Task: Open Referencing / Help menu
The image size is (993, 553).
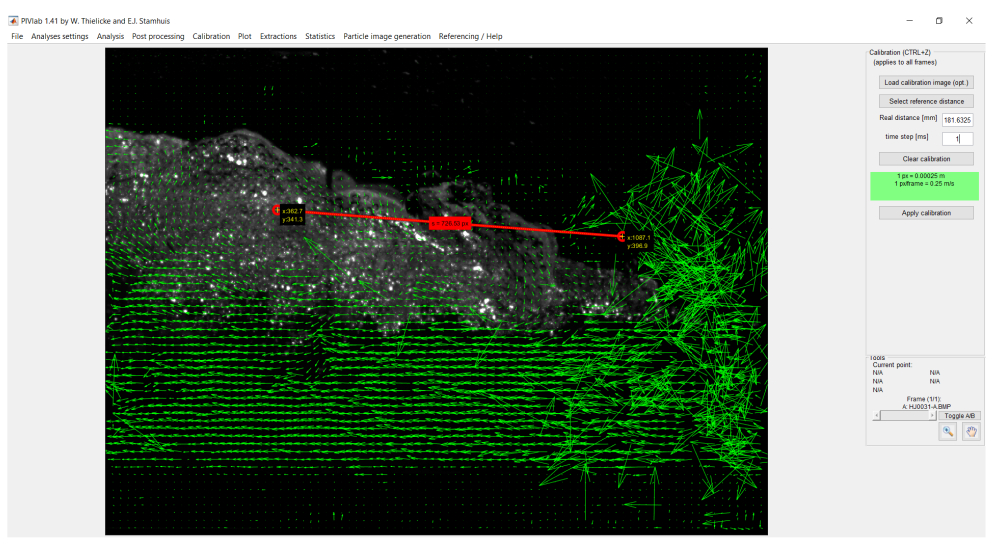Action: [470, 36]
